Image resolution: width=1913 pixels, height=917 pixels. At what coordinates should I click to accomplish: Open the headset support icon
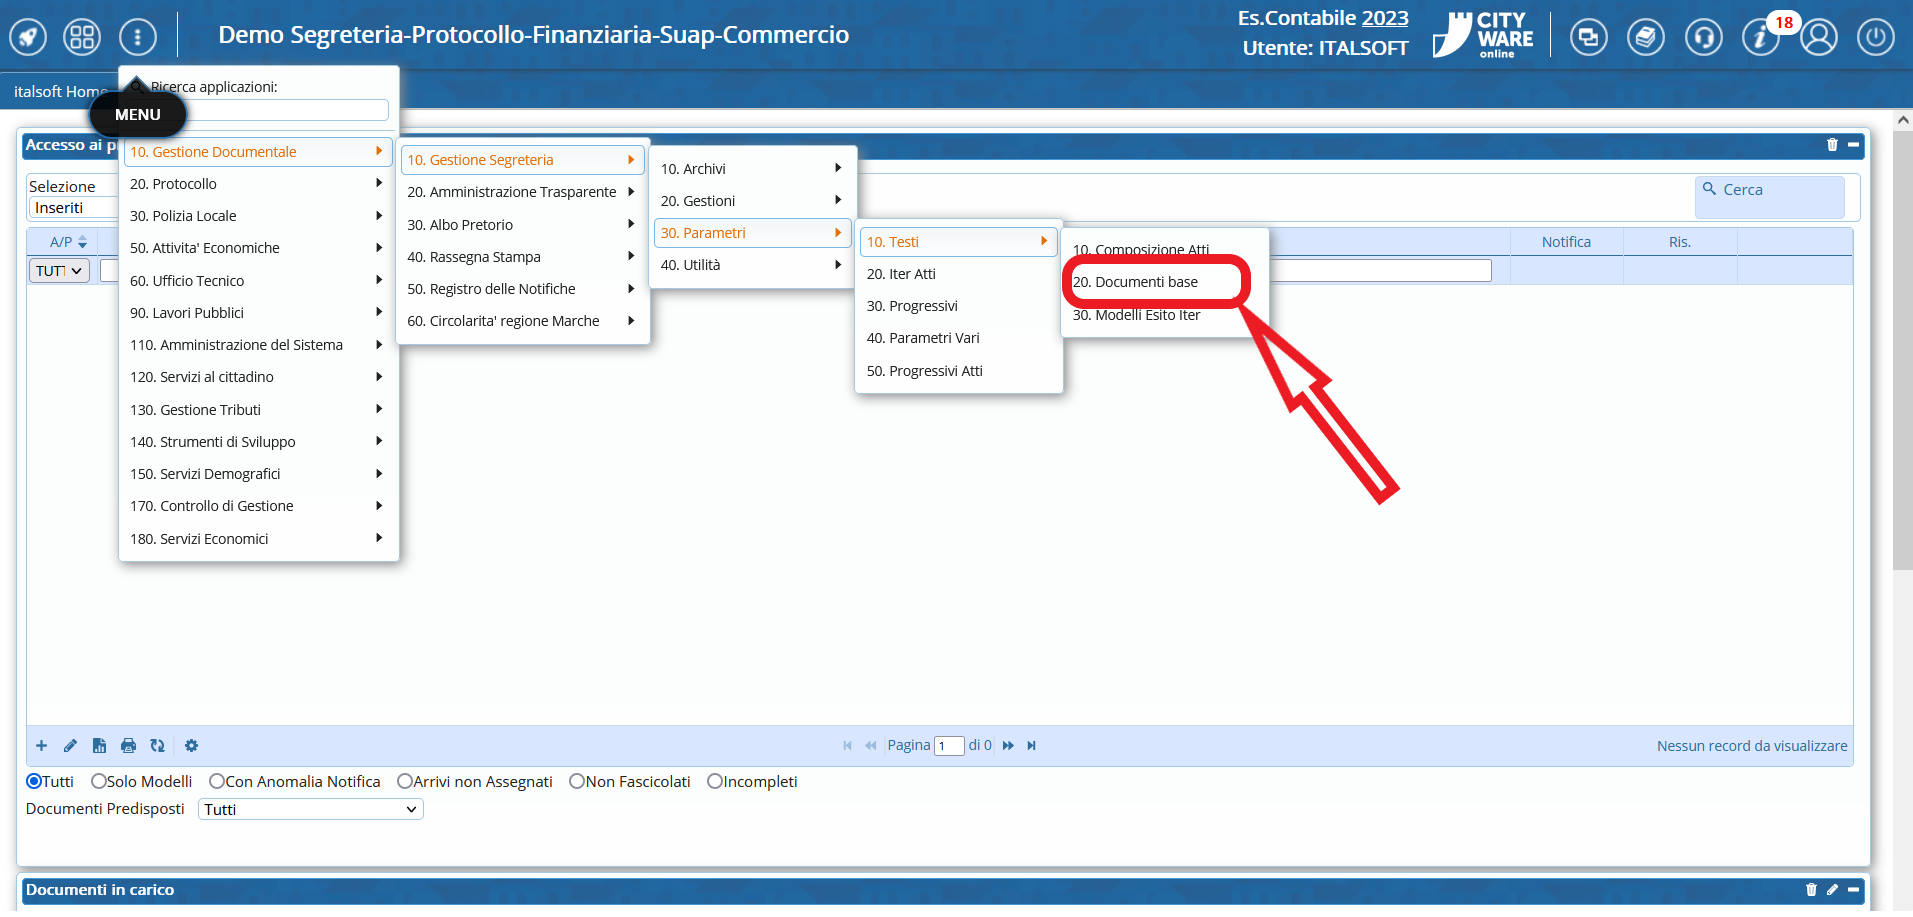[x=1703, y=38]
